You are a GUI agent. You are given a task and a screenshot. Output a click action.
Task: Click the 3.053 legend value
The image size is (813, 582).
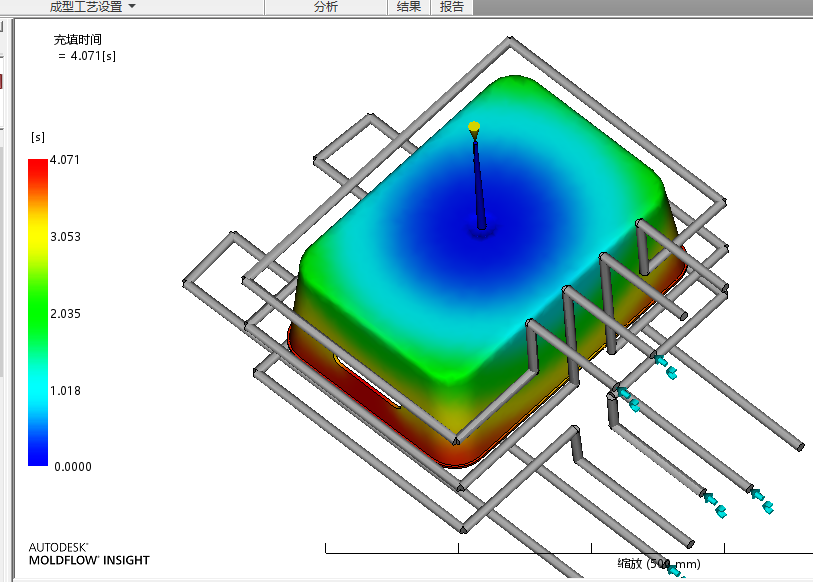click(x=65, y=237)
